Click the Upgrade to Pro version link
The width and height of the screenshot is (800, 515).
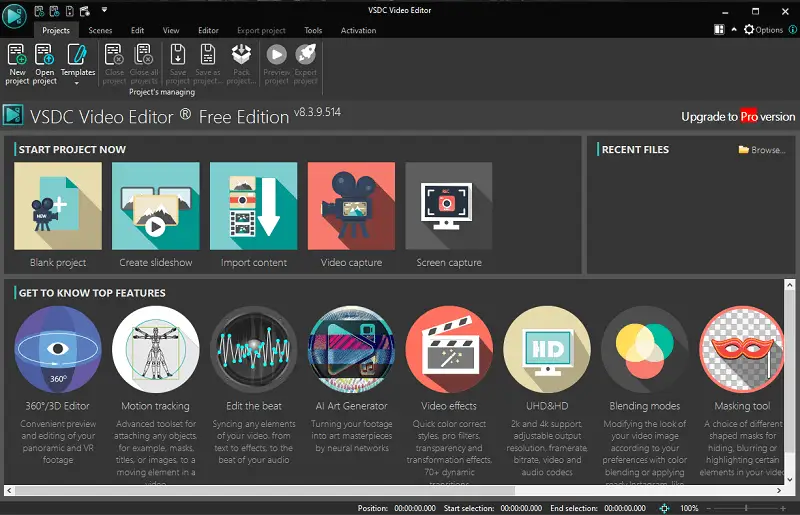coord(738,117)
